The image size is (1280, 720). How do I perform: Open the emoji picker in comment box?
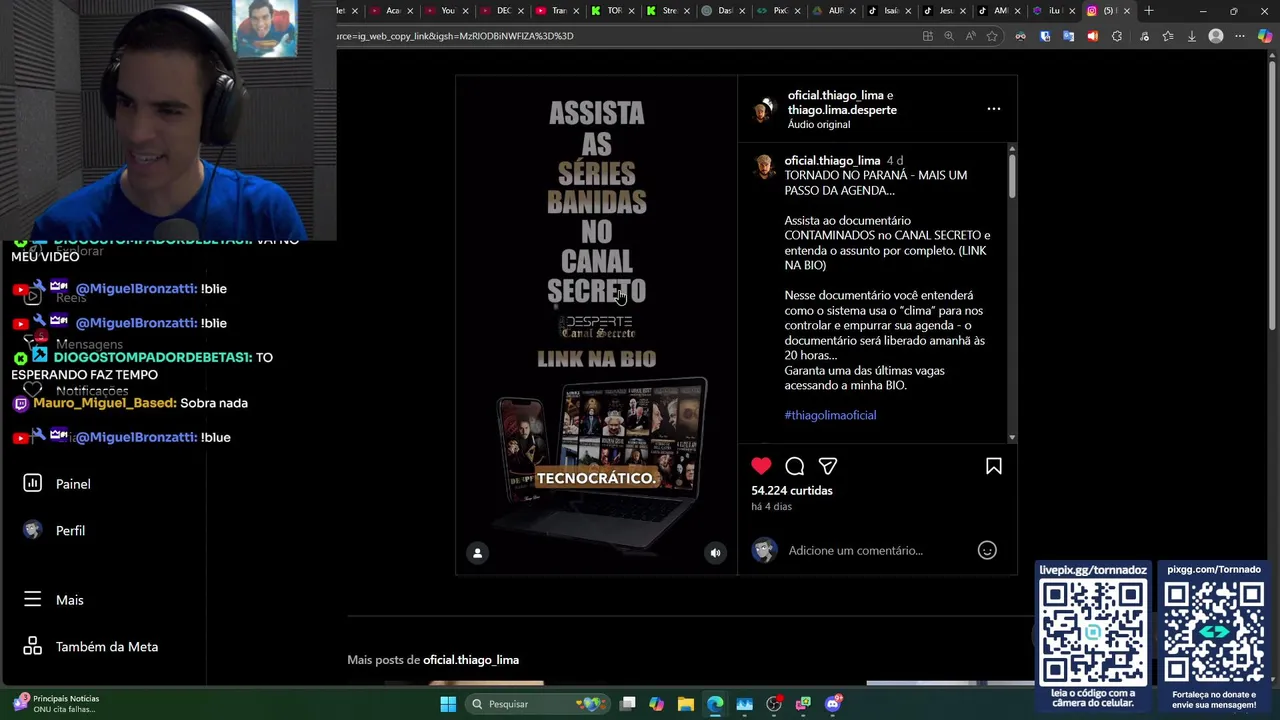(987, 550)
